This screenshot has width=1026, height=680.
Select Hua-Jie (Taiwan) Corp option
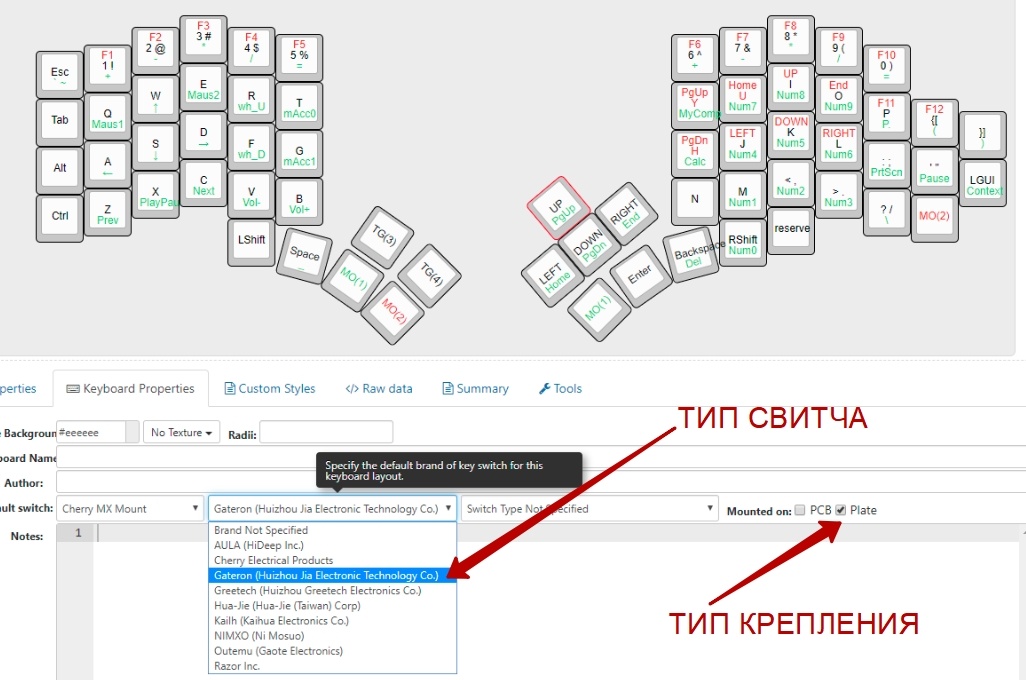pyautogui.click(x=332, y=605)
